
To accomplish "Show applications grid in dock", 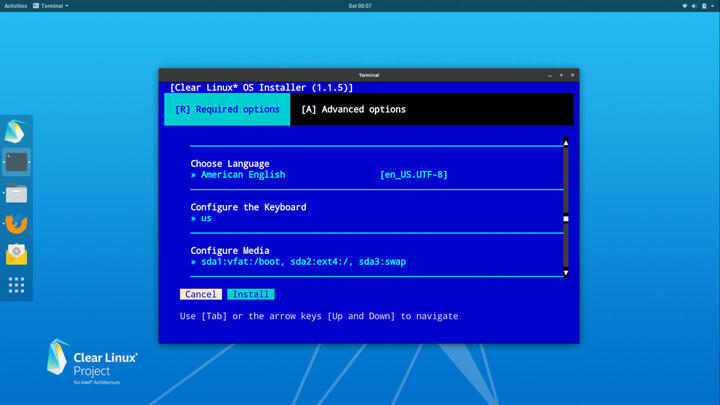I will click(17, 285).
